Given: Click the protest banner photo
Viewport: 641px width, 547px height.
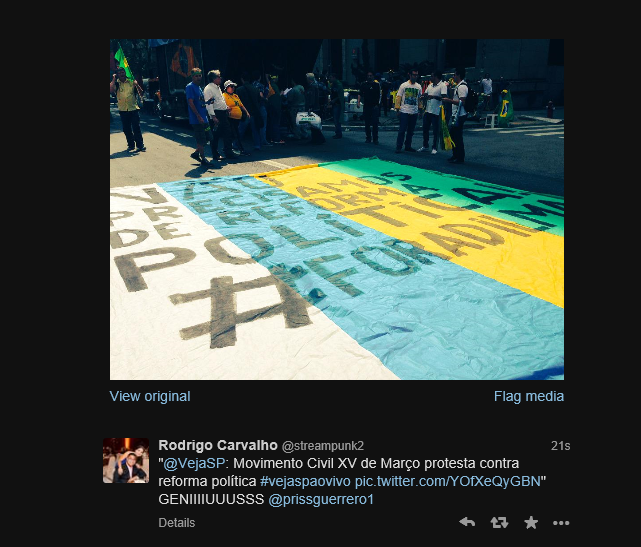Looking at the screenshot, I should click(337, 209).
